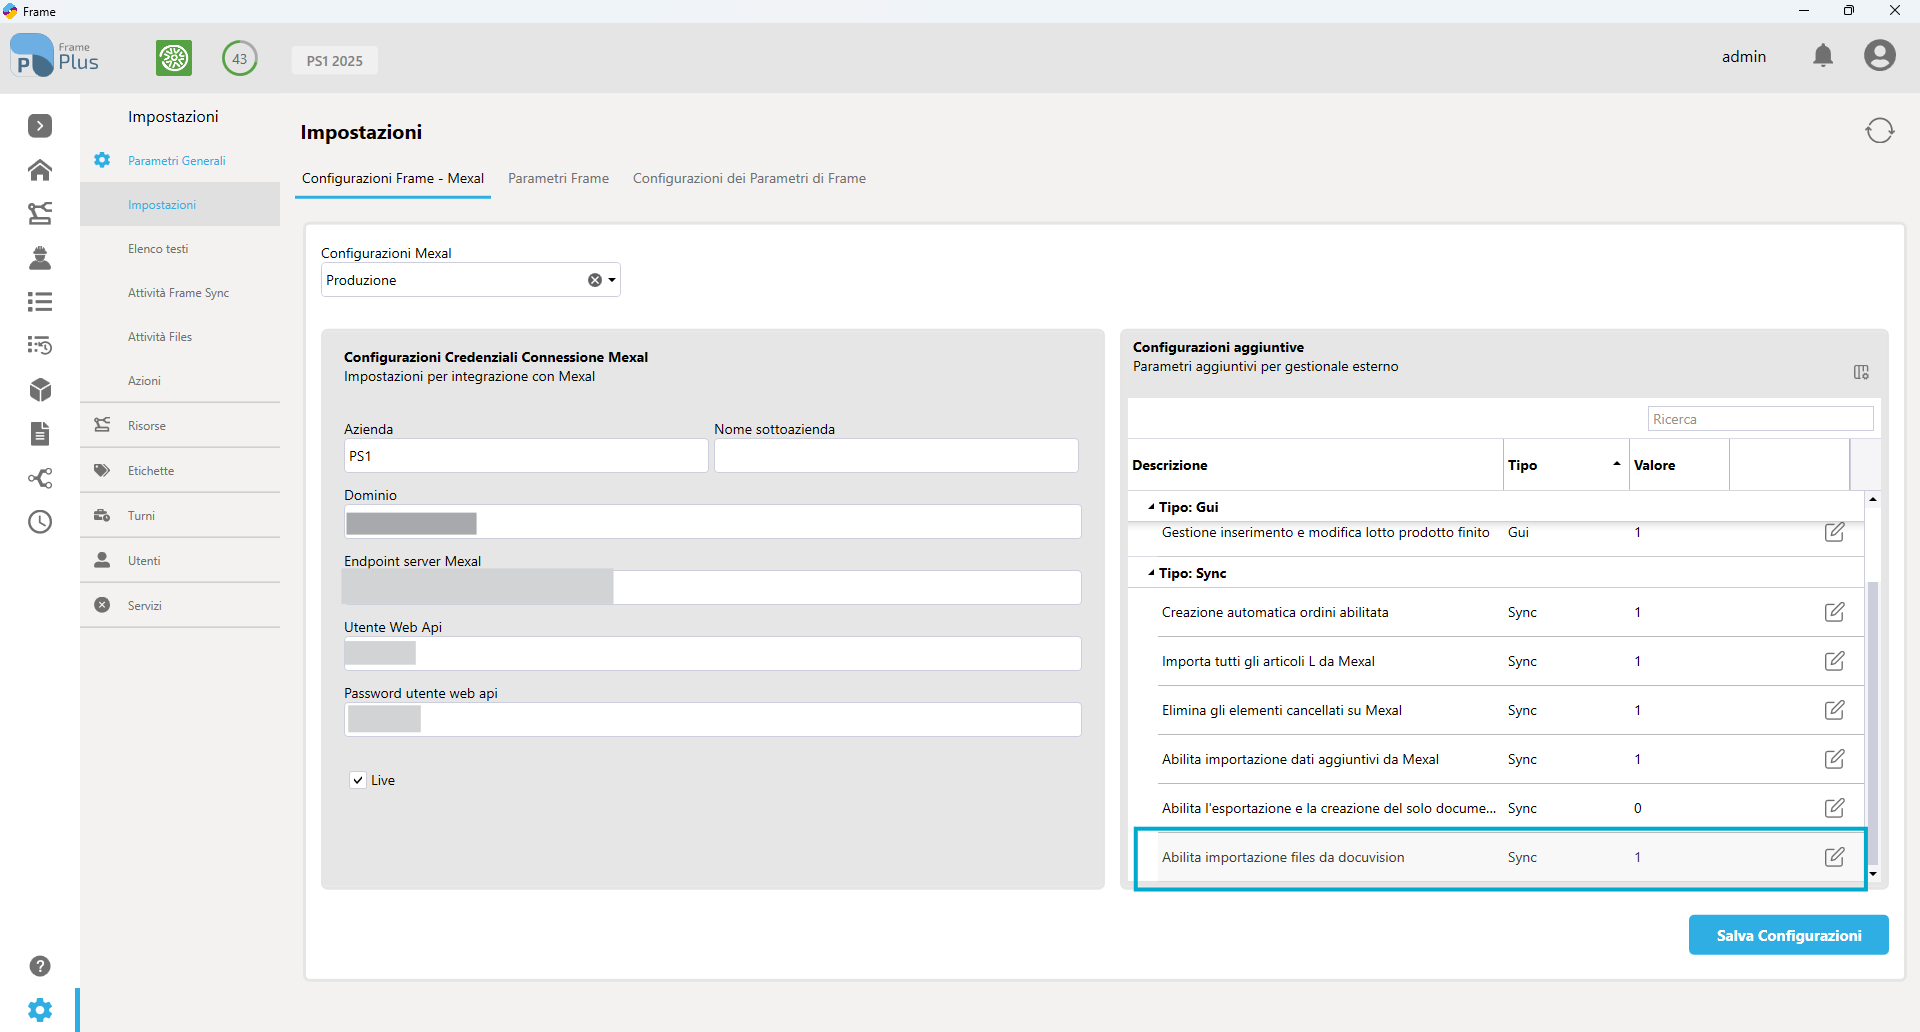Image resolution: width=1920 pixels, height=1032 pixels.
Task: Collapse the Tipo: Gui group
Action: [x=1152, y=507]
